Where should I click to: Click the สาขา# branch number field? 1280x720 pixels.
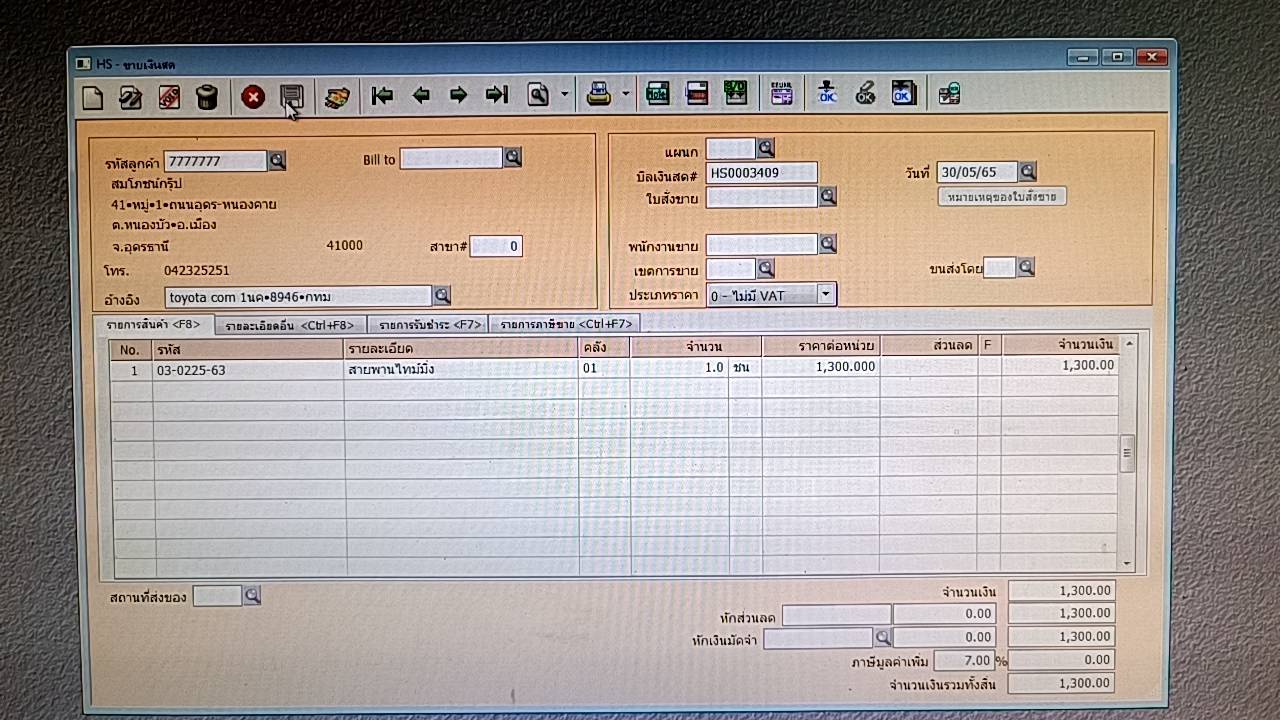coord(496,246)
